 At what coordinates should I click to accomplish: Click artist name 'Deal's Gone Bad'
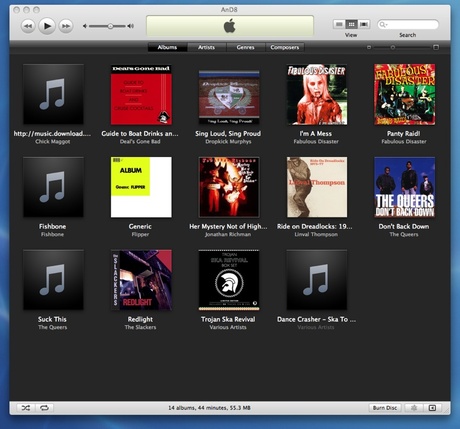pos(140,142)
